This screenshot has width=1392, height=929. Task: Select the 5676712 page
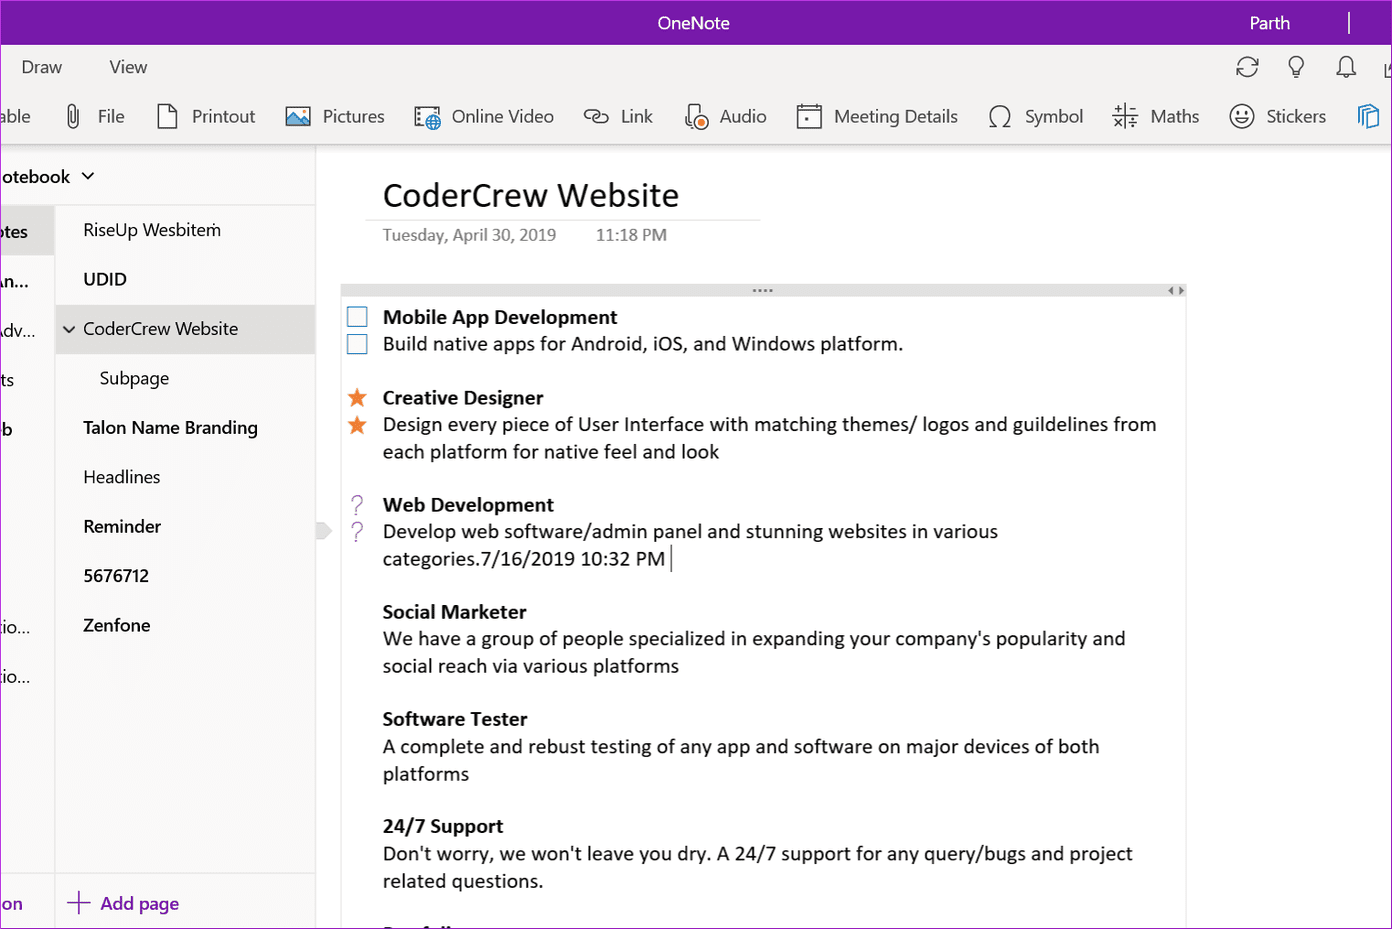(186, 576)
